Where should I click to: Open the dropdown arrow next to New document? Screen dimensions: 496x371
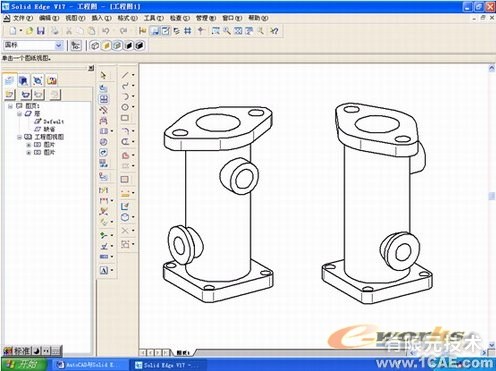click(x=21, y=31)
